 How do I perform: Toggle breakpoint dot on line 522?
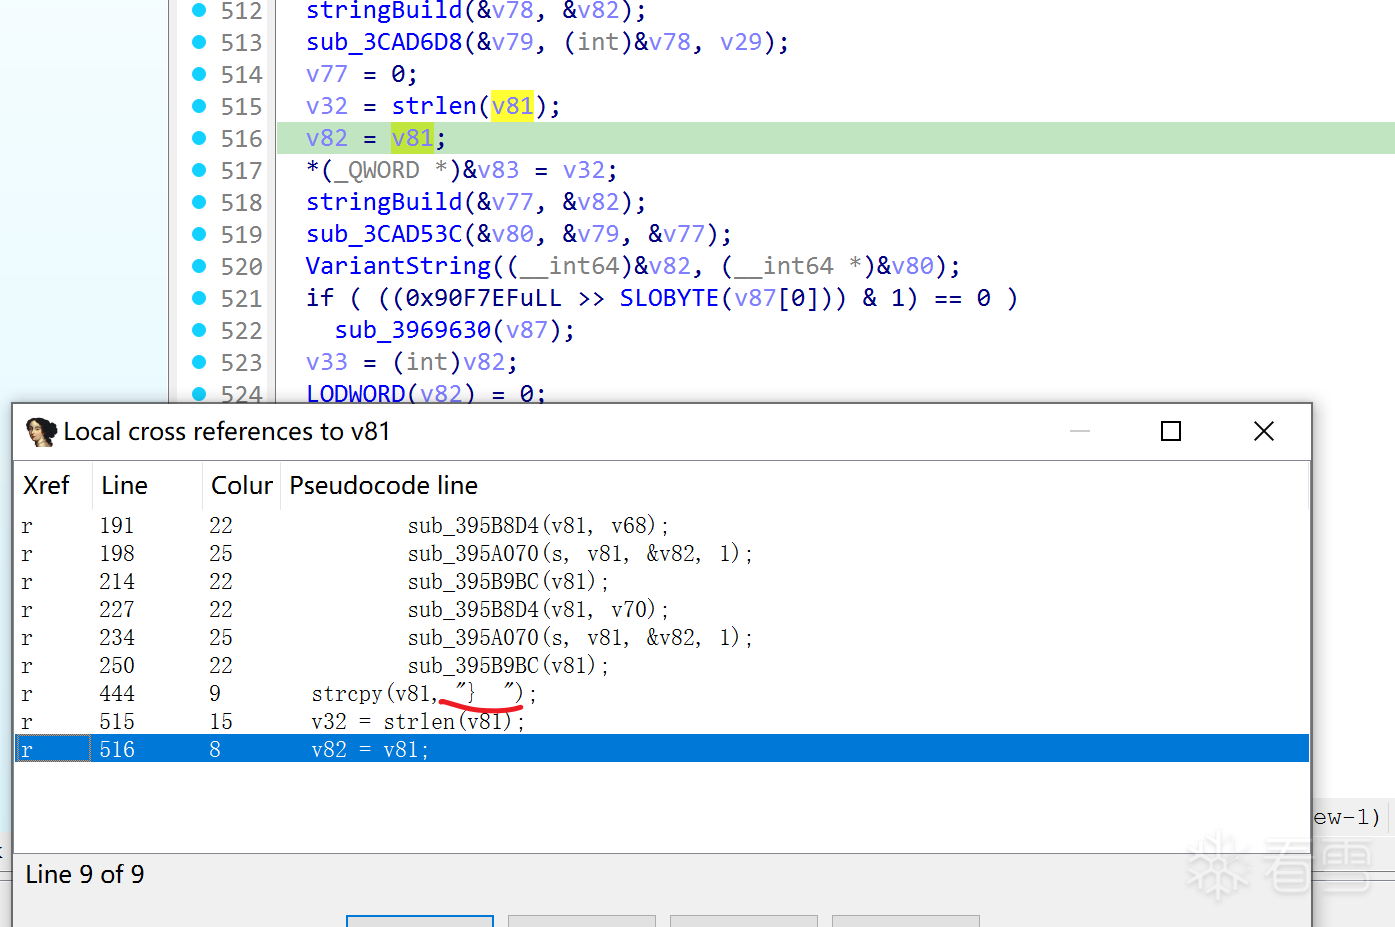[199, 330]
